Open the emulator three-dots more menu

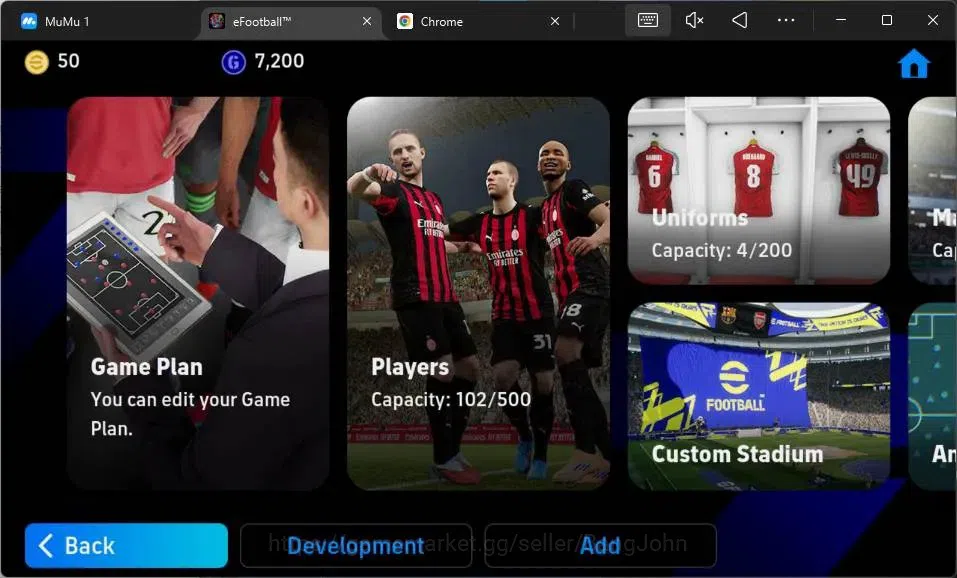tap(786, 21)
